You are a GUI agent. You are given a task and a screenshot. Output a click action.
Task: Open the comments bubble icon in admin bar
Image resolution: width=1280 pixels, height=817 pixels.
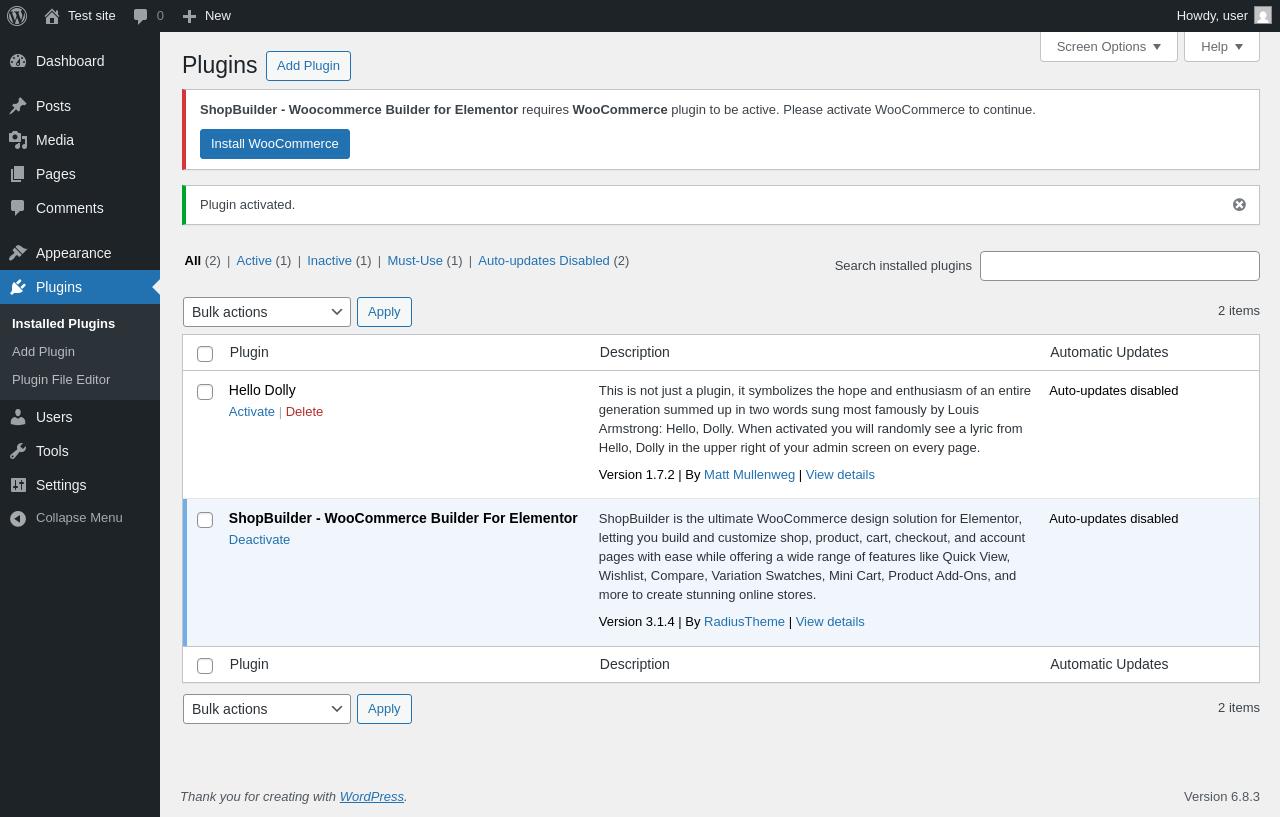pos(141,16)
